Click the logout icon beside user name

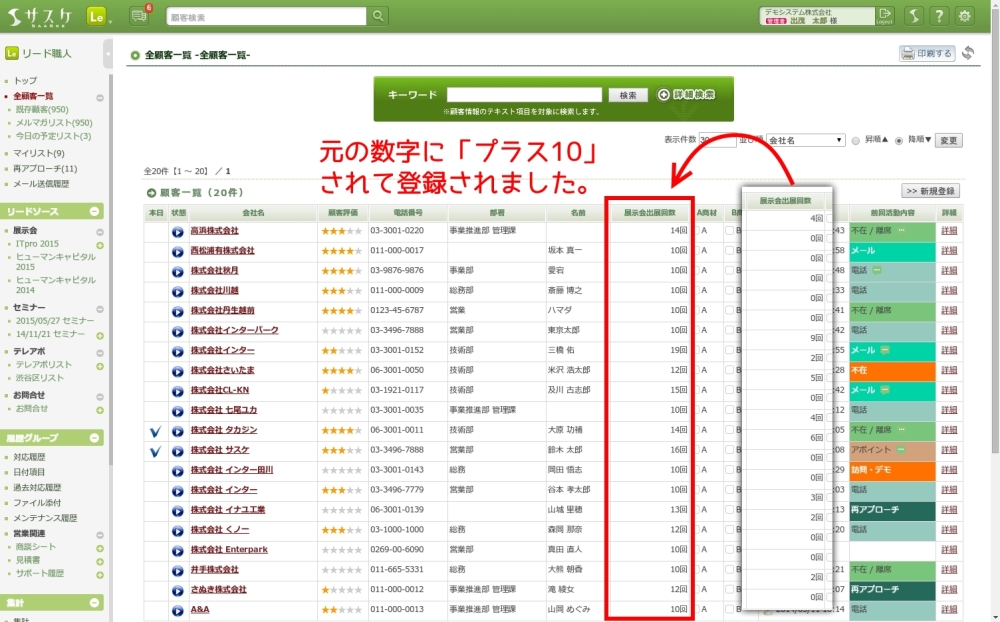[x=885, y=16]
